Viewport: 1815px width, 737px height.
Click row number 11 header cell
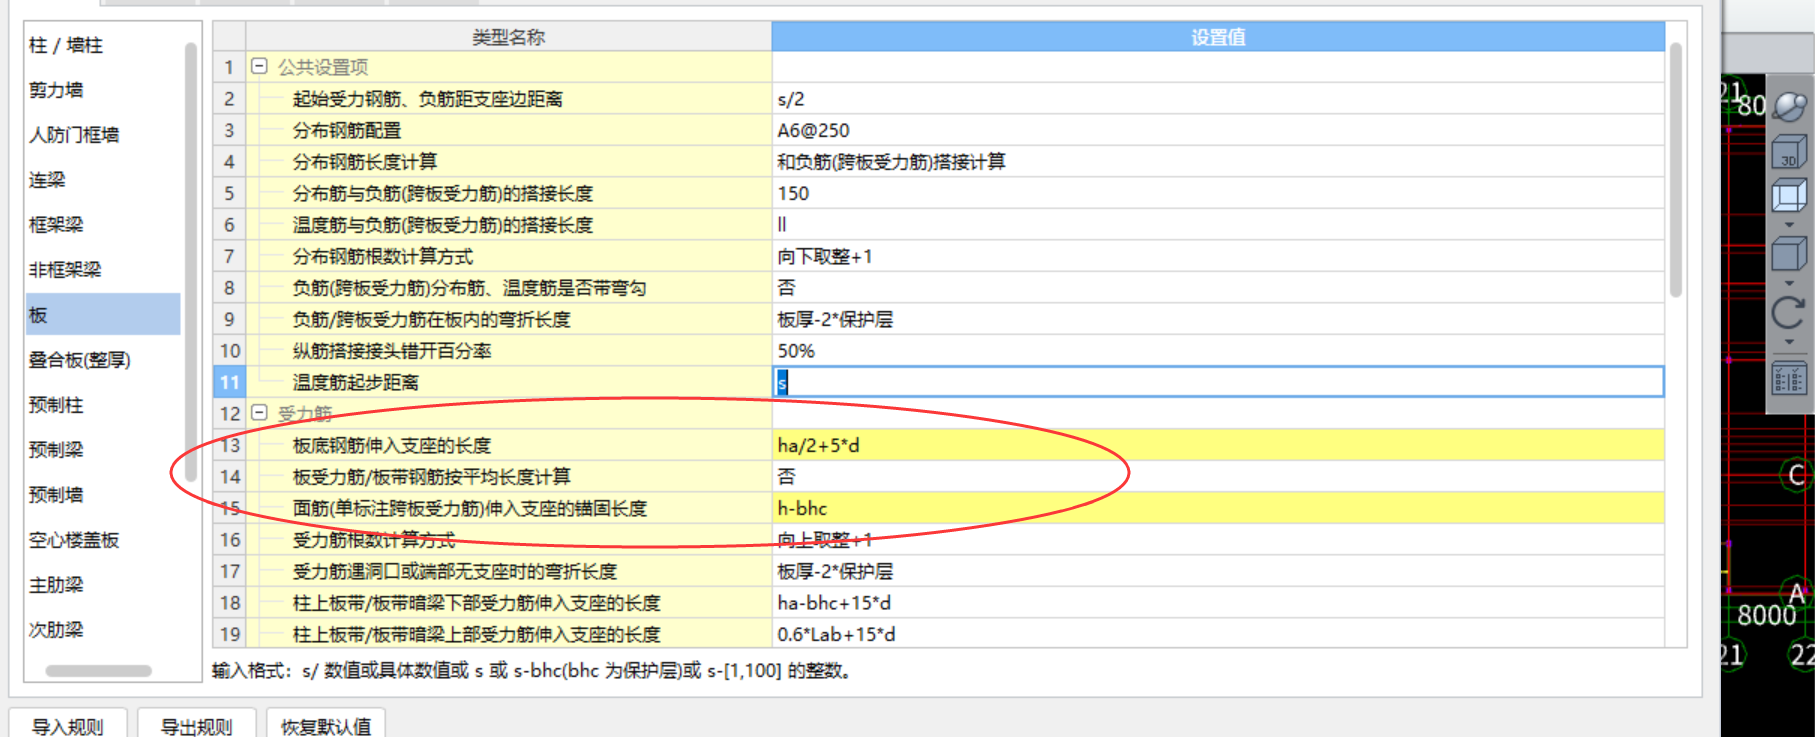(229, 382)
